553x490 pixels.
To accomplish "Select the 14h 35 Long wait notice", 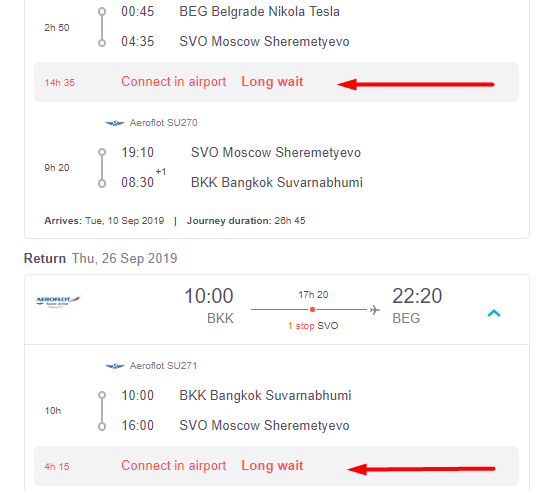I will point(276,82).
